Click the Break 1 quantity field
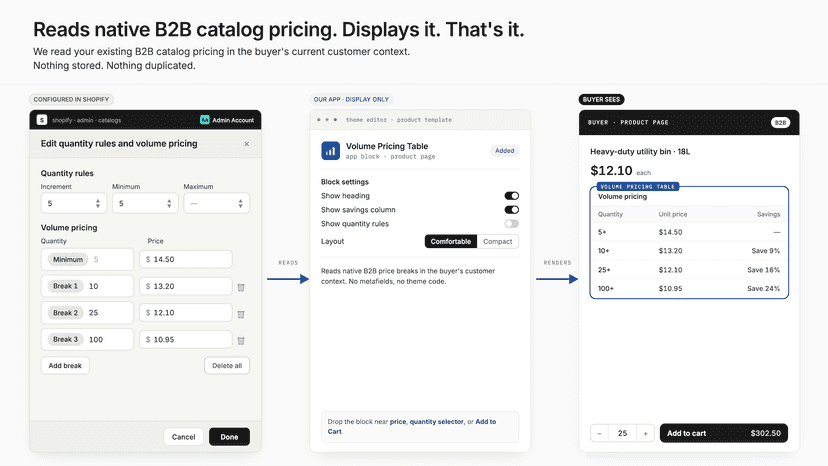The image size is (828, 466). [87, 286]
